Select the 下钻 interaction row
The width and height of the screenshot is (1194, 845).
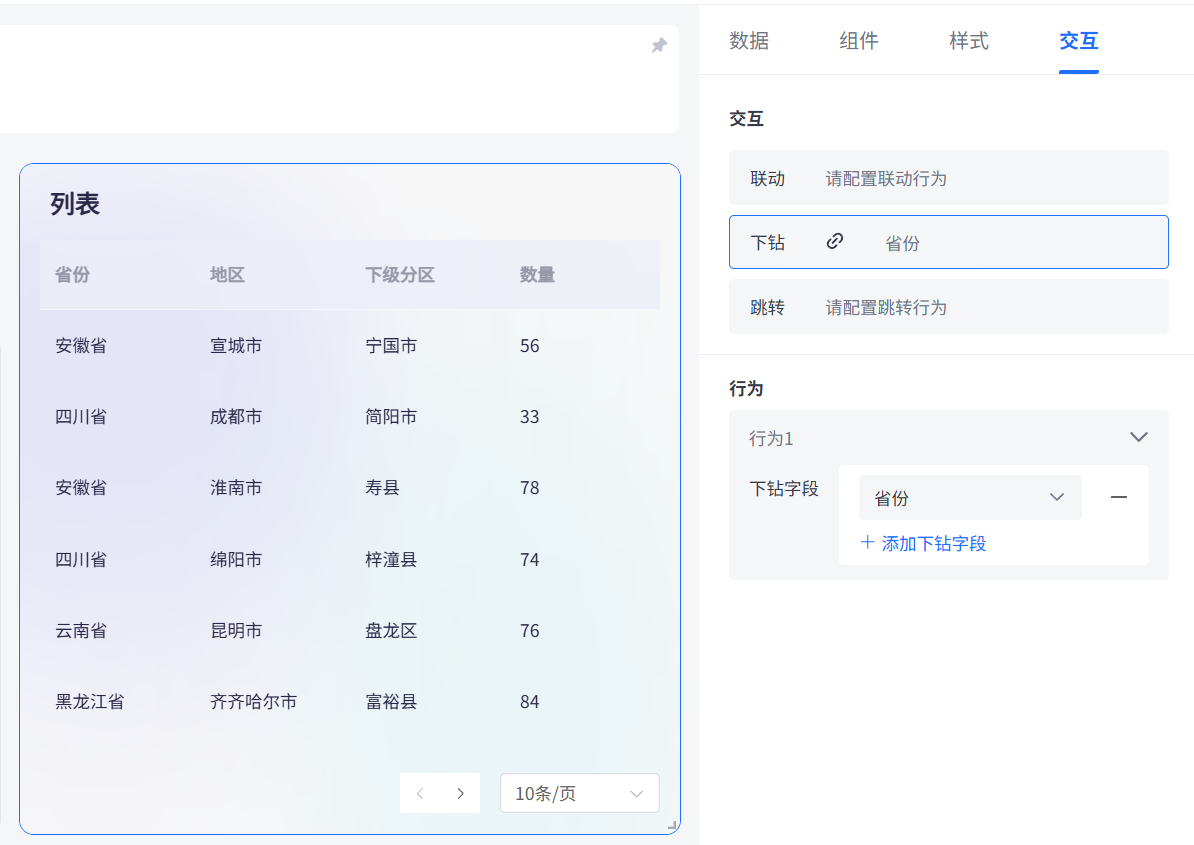948,242
